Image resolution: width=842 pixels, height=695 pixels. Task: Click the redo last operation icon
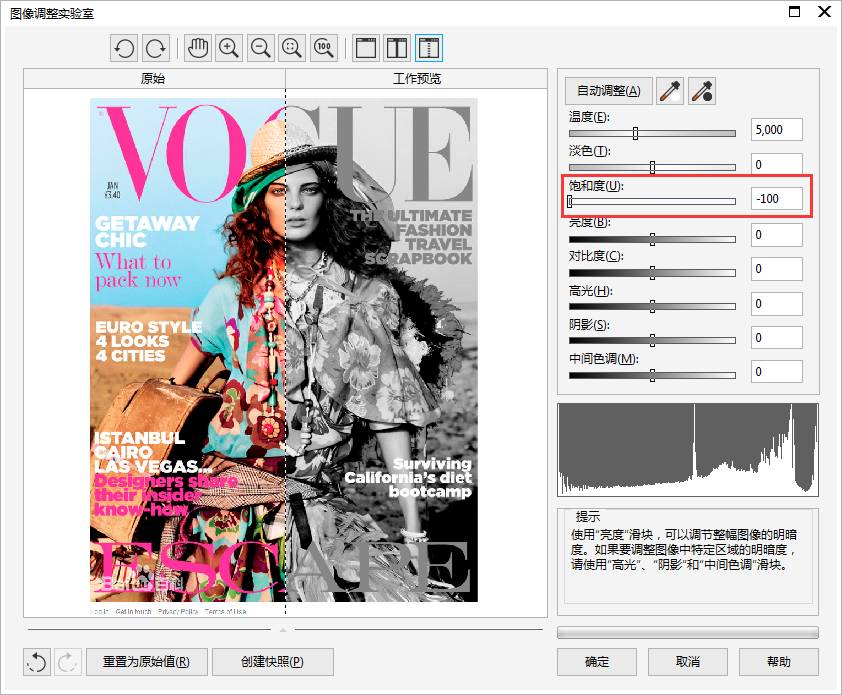(x=68, y=662)
